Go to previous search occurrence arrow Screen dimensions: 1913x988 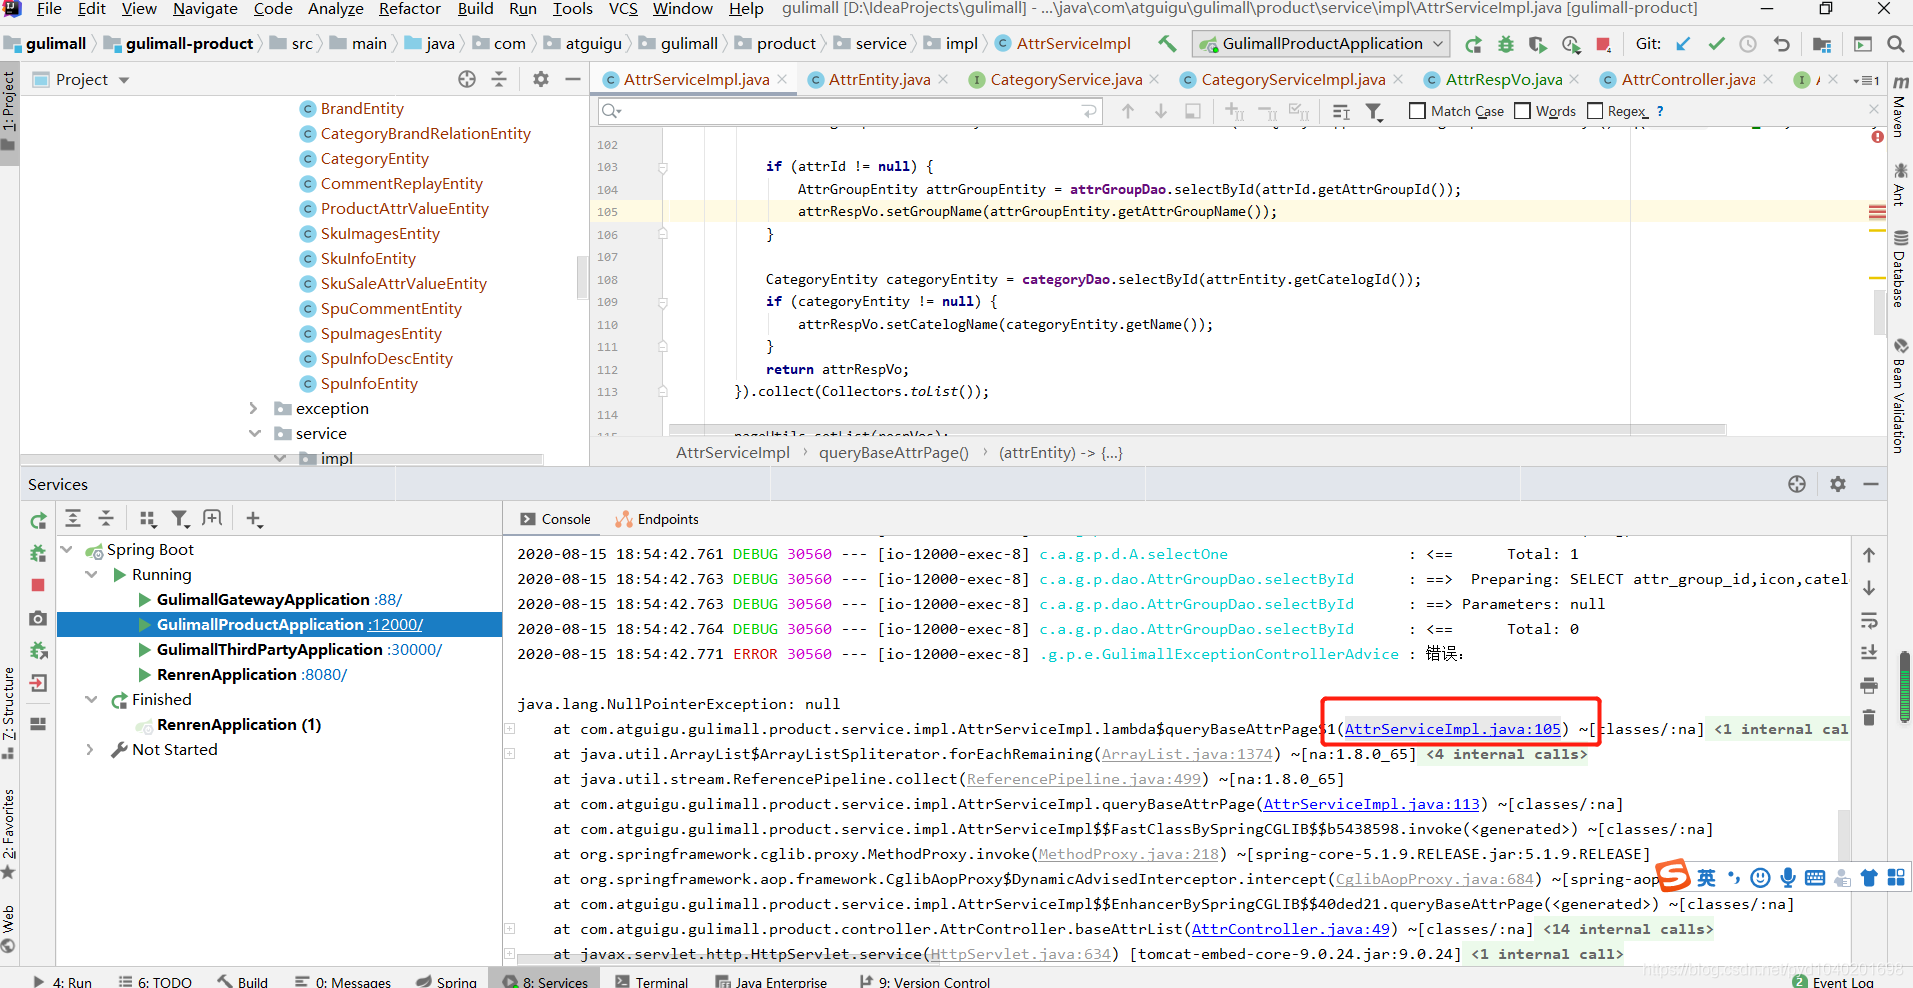click(1128, 111)
